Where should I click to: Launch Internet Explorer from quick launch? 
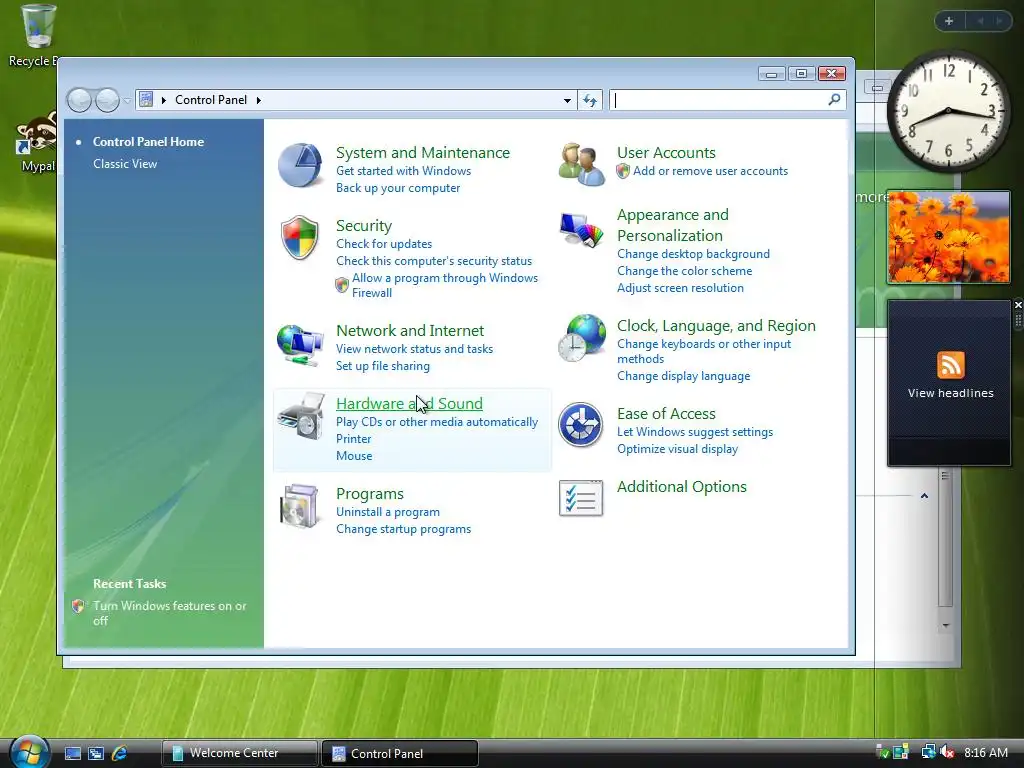click(120, 754)
